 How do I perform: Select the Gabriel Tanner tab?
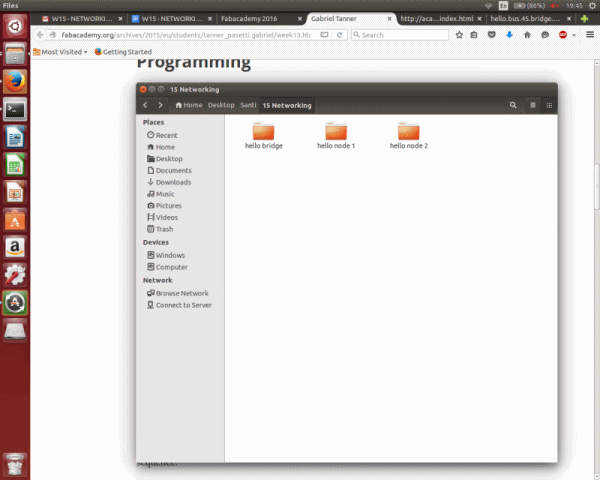coord(334,19)
